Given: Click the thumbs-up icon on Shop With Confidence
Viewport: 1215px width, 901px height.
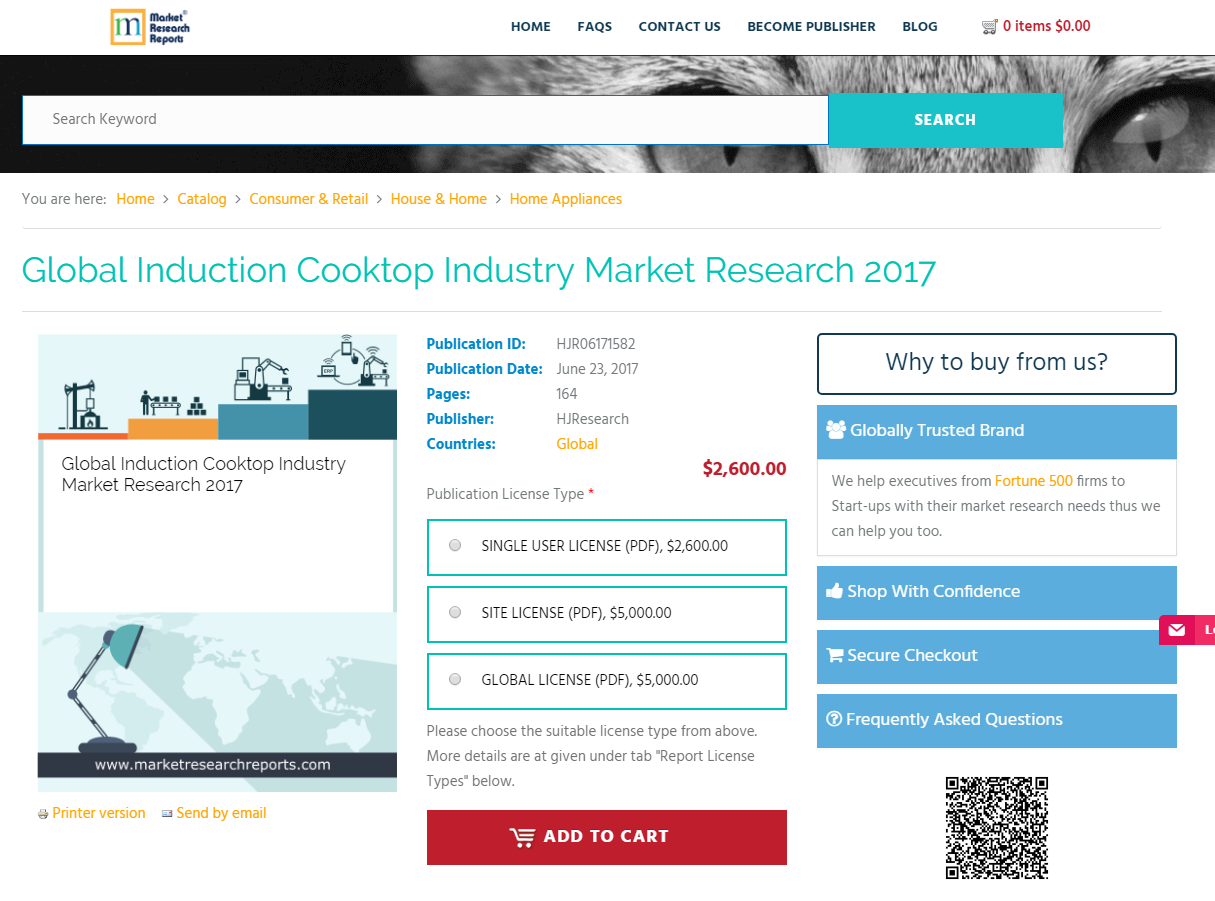Looking at the screenshot, I should click(x=835, y=591).
